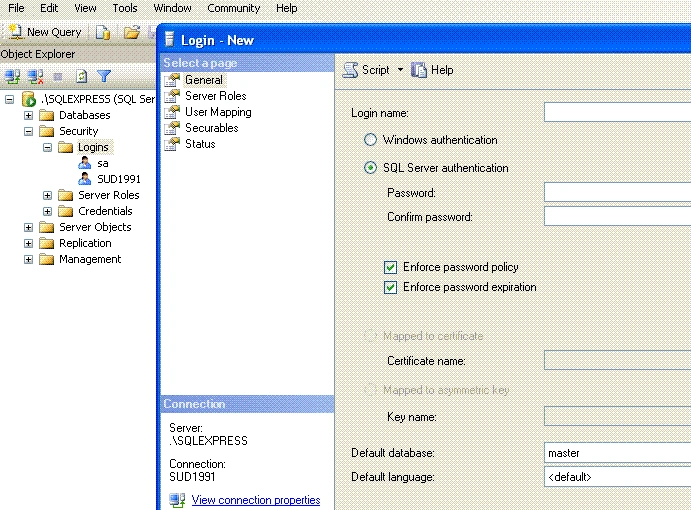
Task: Open the Tools menu
Action: [x=125, y=8]
